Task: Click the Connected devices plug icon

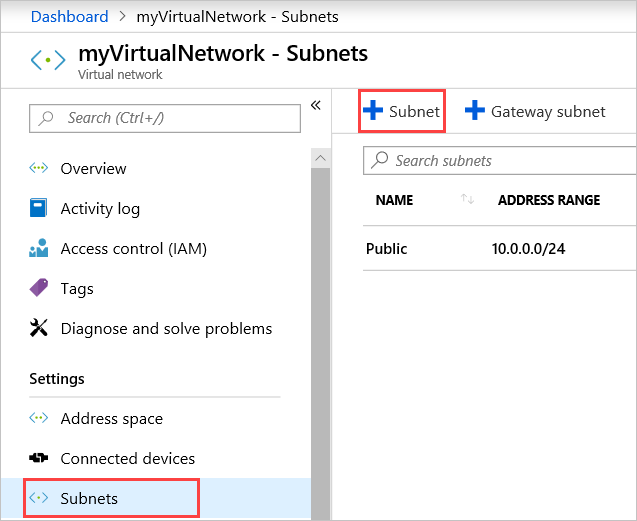Action: click(x=39, y=458)
